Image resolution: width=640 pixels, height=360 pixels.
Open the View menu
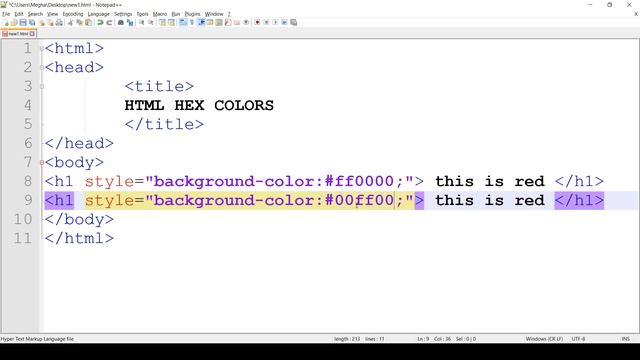[52, 14]
